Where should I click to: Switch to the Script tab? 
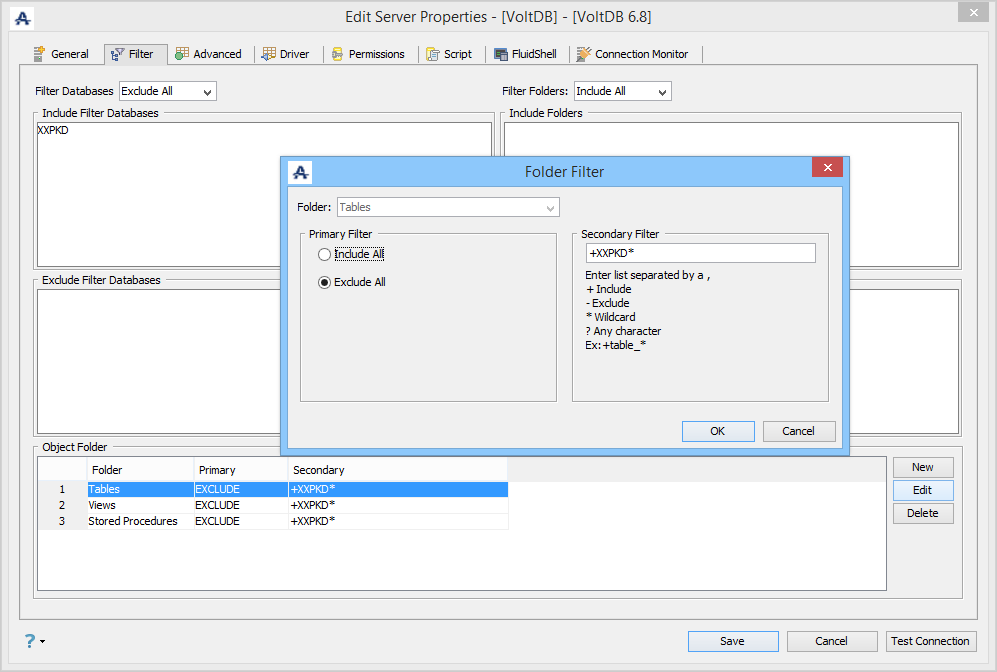(449, 54)
